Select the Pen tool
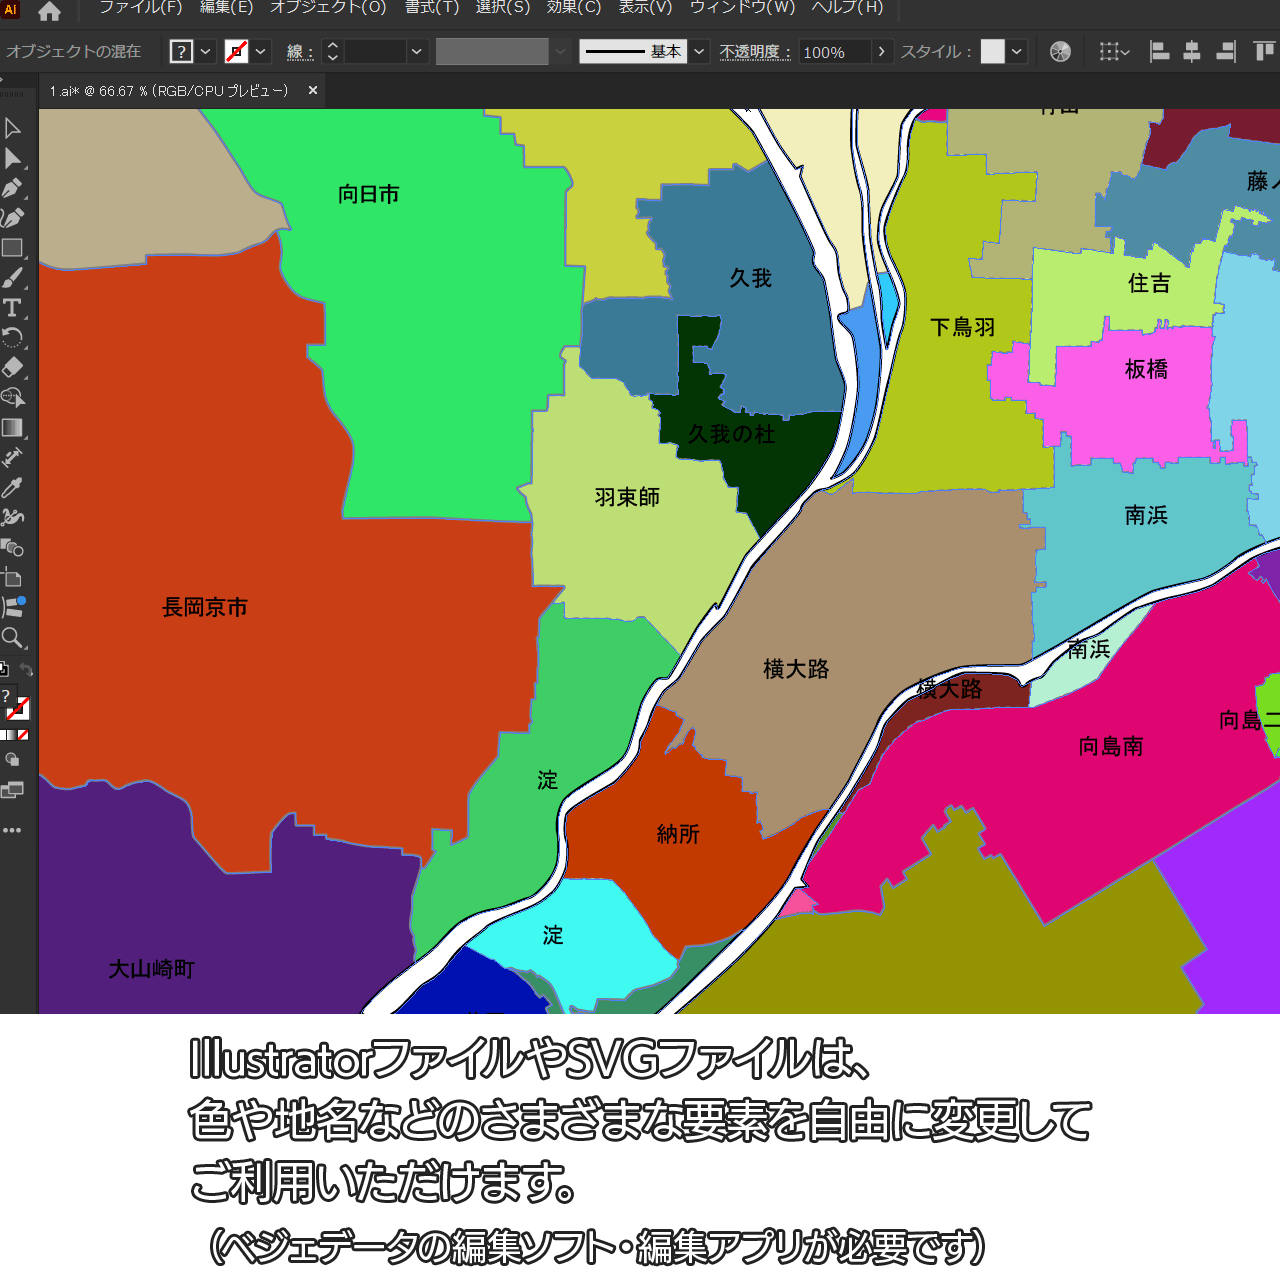The height and width of the screenshot is (1280, 1280). pyautogui.click(x=12, y=188)
